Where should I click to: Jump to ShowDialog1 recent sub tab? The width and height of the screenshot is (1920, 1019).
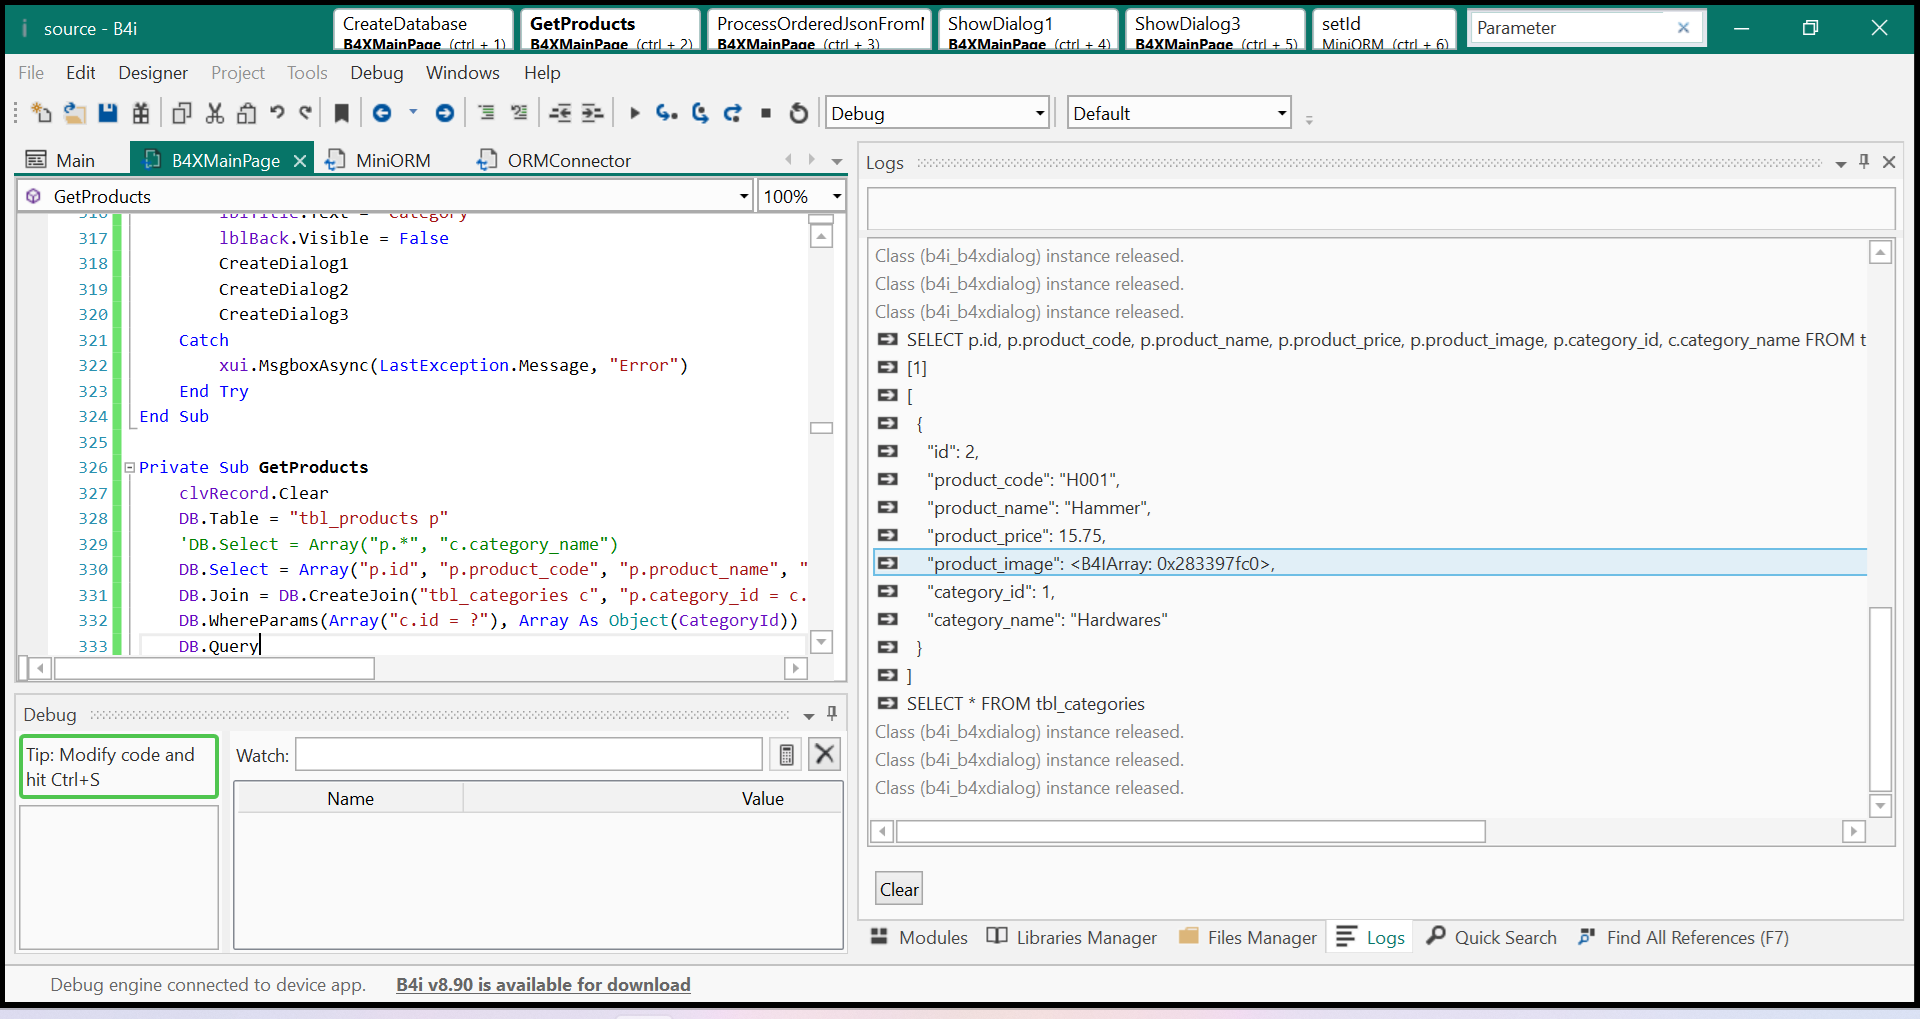1029,31
